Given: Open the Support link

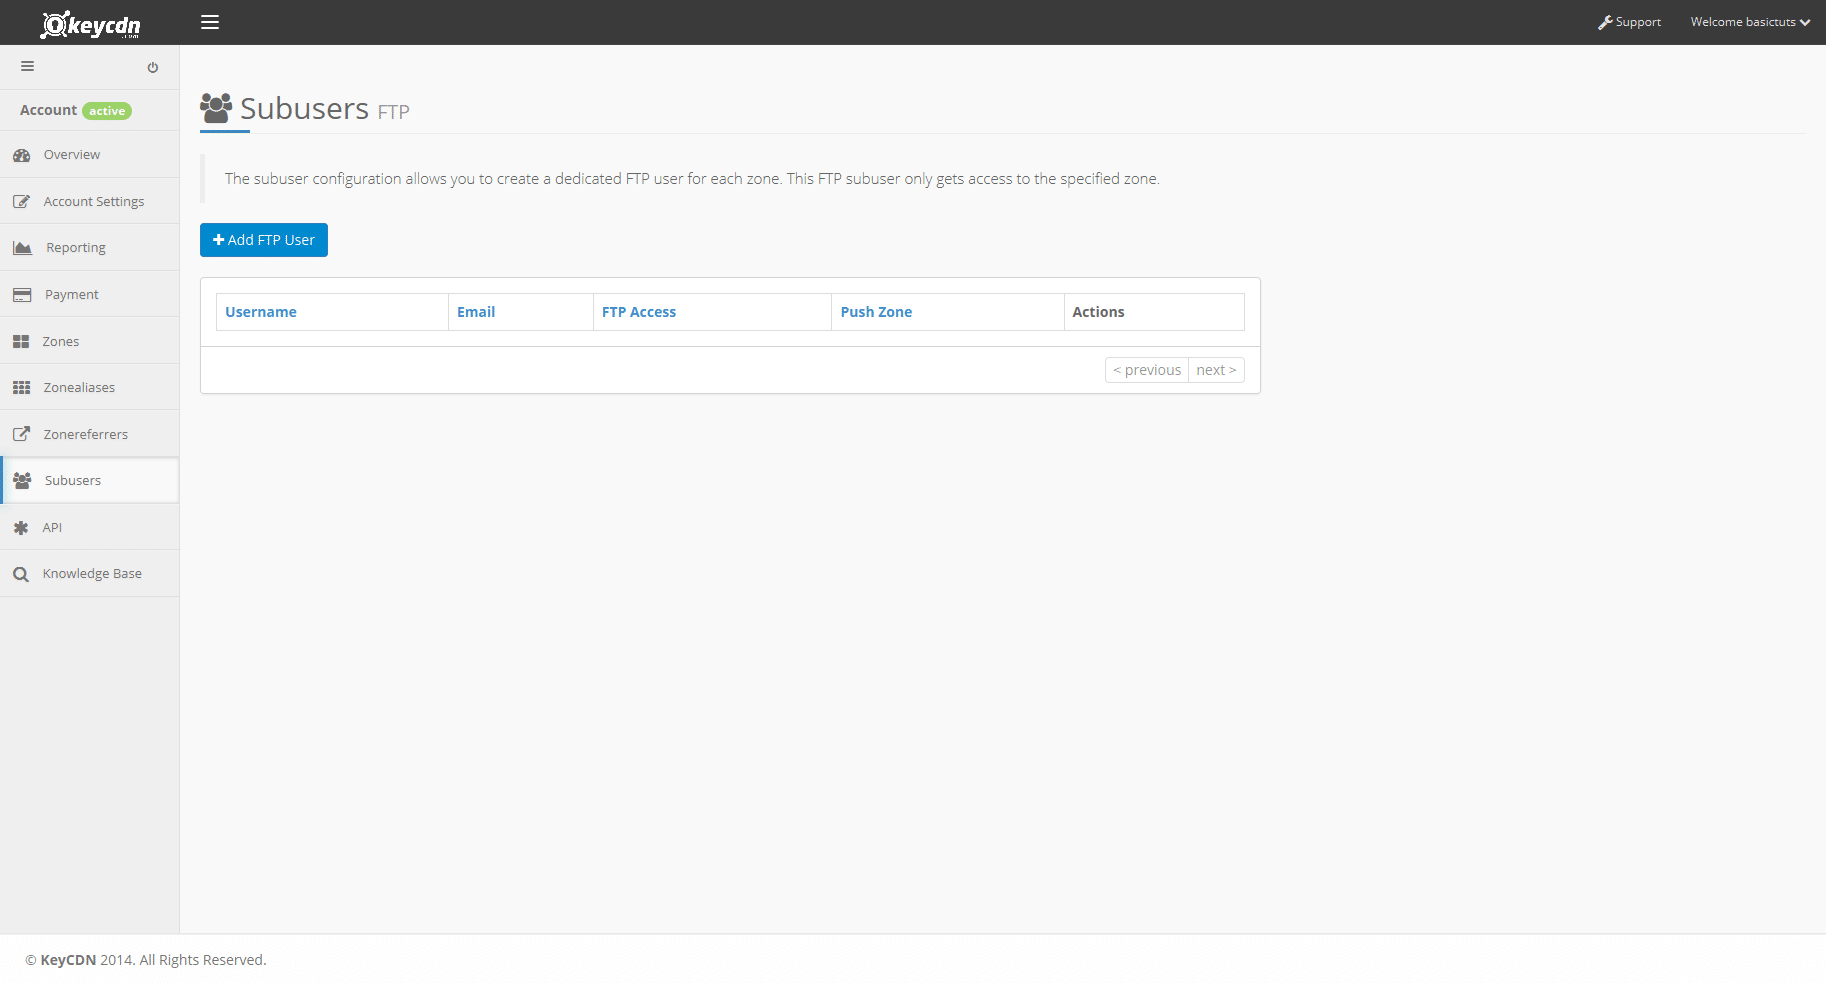Looking at the screenshot, I should (x=1629, y=22).
